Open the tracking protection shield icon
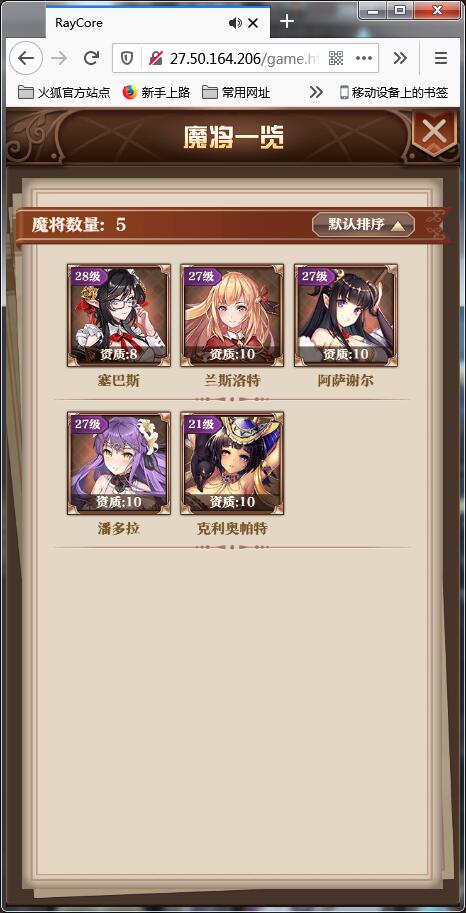 [x=127, y=58]
